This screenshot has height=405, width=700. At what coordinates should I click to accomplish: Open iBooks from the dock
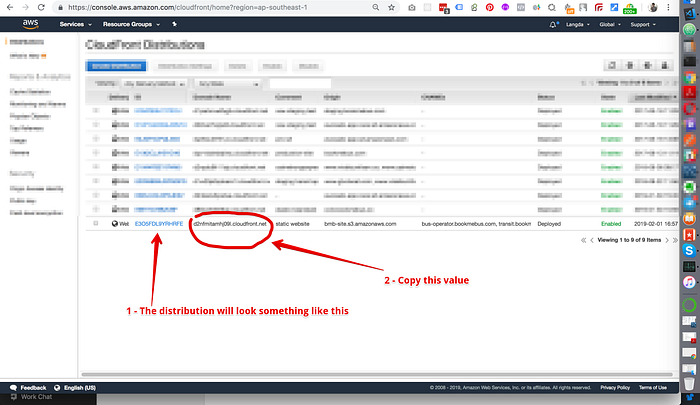[690, 219]
